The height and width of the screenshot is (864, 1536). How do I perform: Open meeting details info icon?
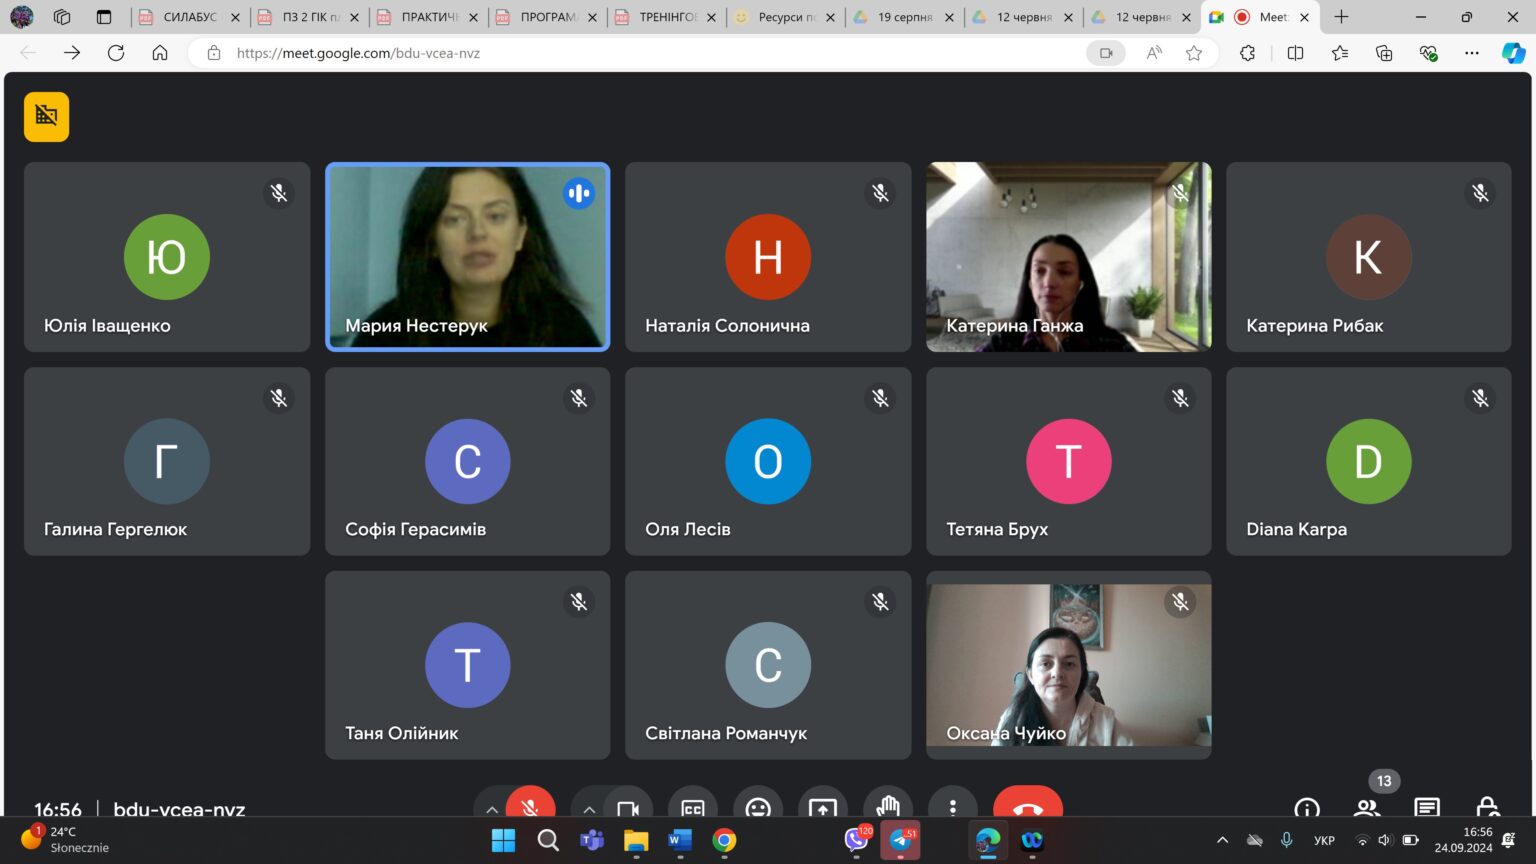coord(1306,807)
